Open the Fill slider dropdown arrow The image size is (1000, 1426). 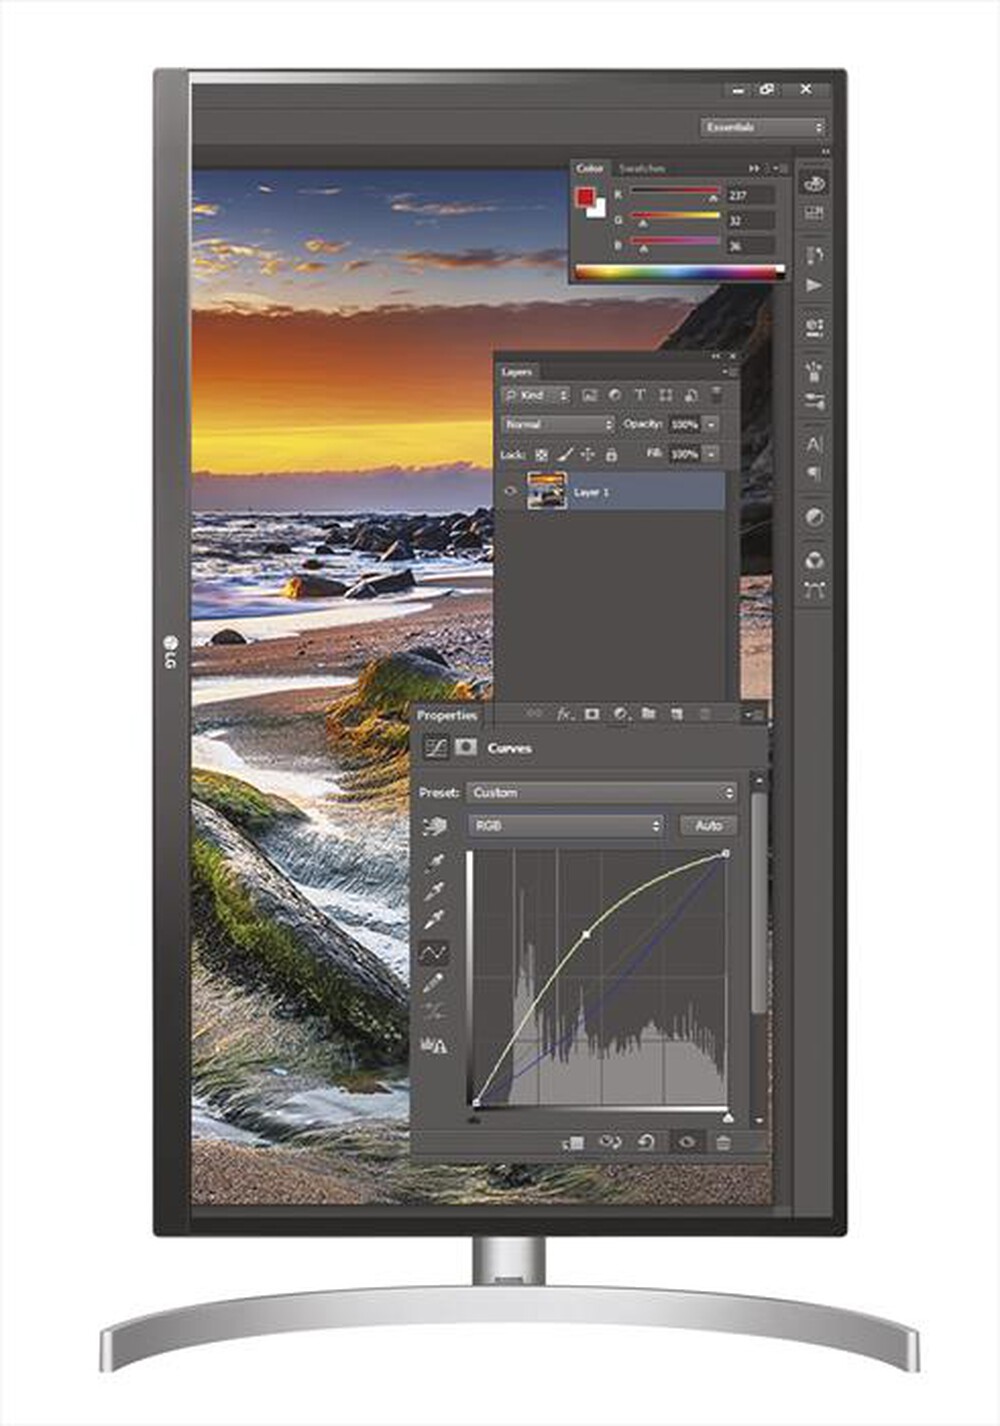[711, 453]
